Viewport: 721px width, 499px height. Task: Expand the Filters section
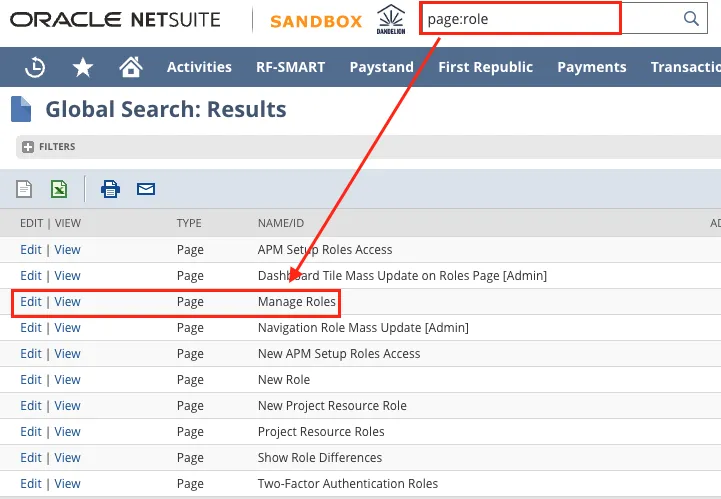coord(28,147)
